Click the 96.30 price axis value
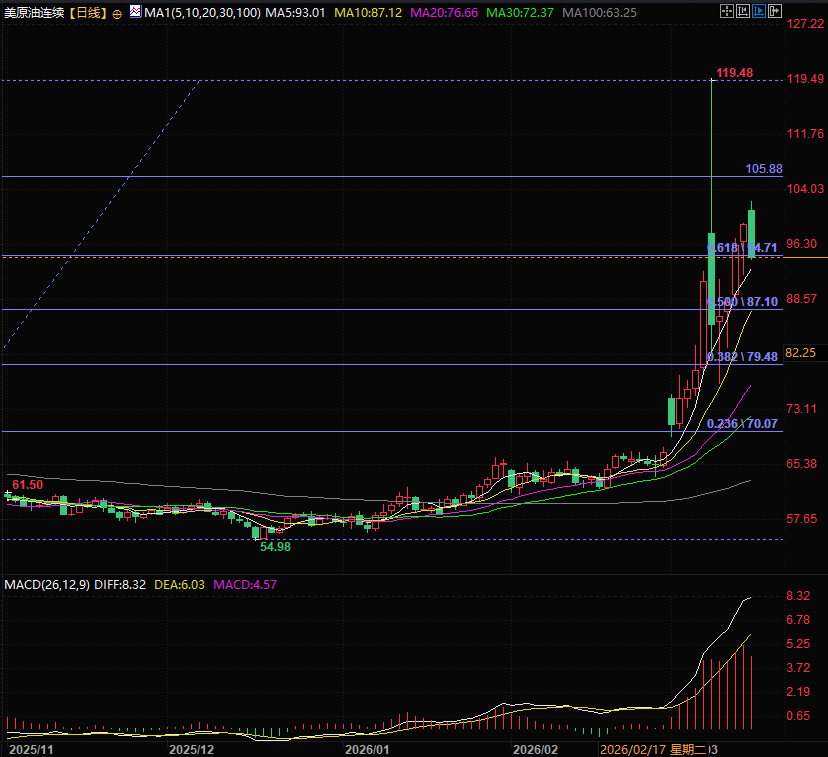 click(802, 244)
